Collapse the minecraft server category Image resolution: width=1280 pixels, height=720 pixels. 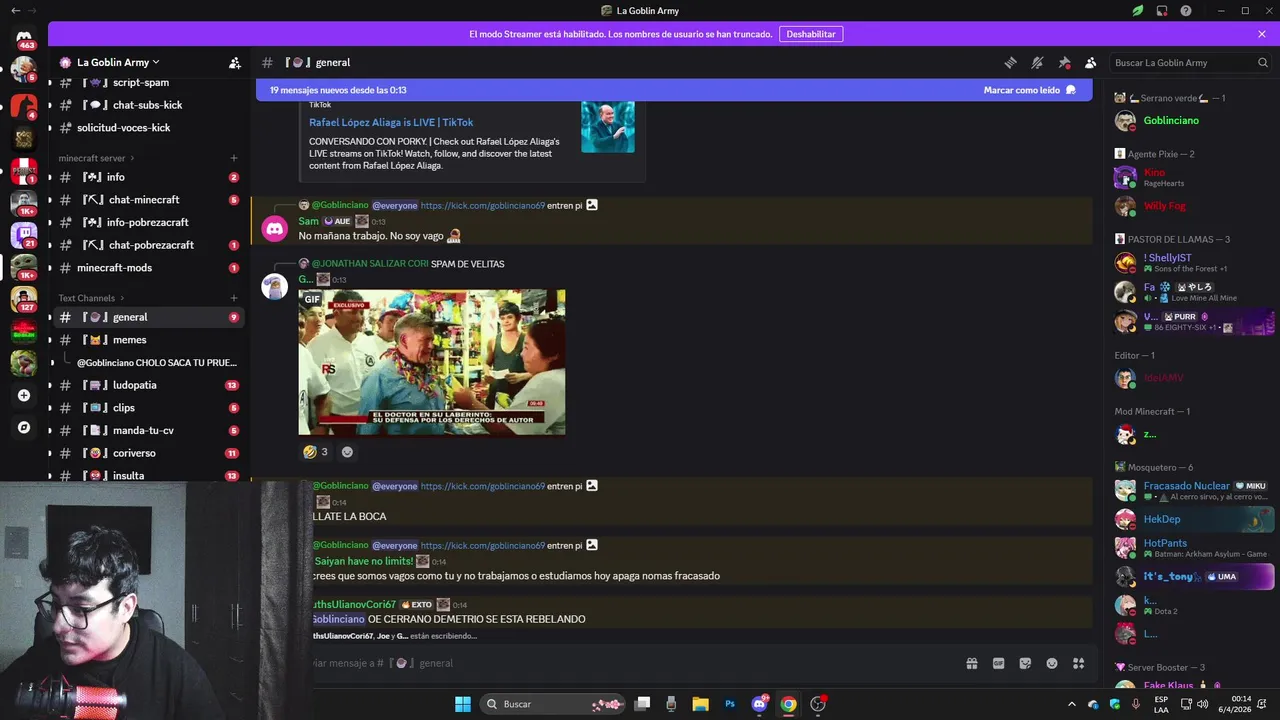coord(95,158)
